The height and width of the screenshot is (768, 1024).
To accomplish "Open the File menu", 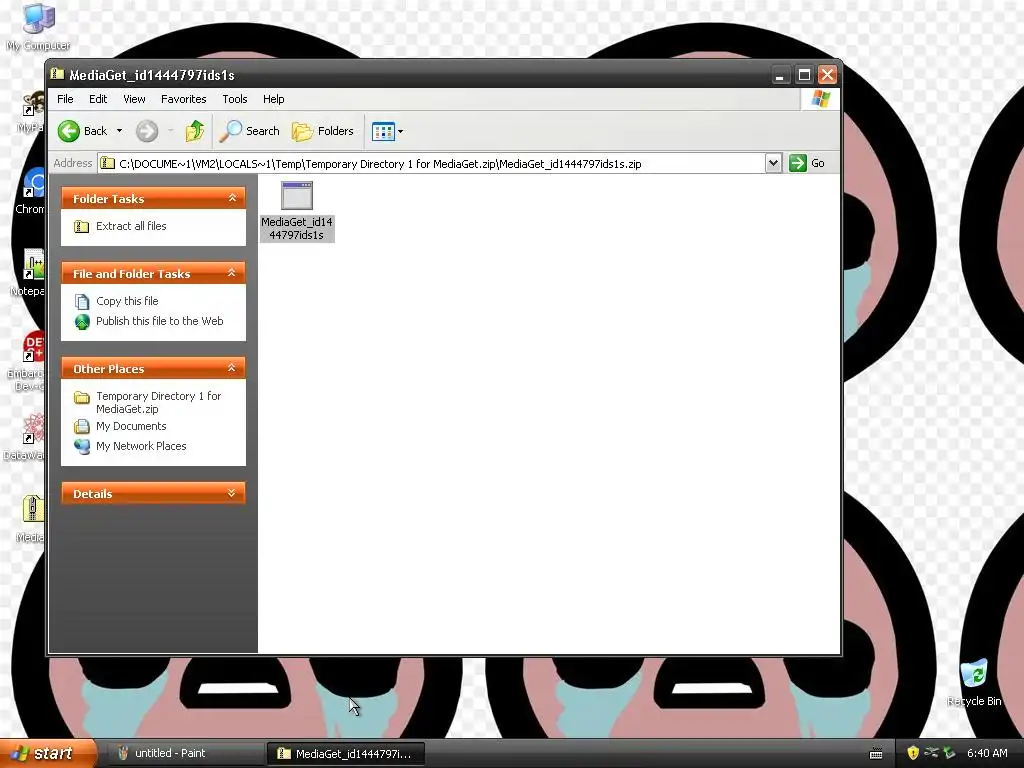I will click(x=65, y=99).
